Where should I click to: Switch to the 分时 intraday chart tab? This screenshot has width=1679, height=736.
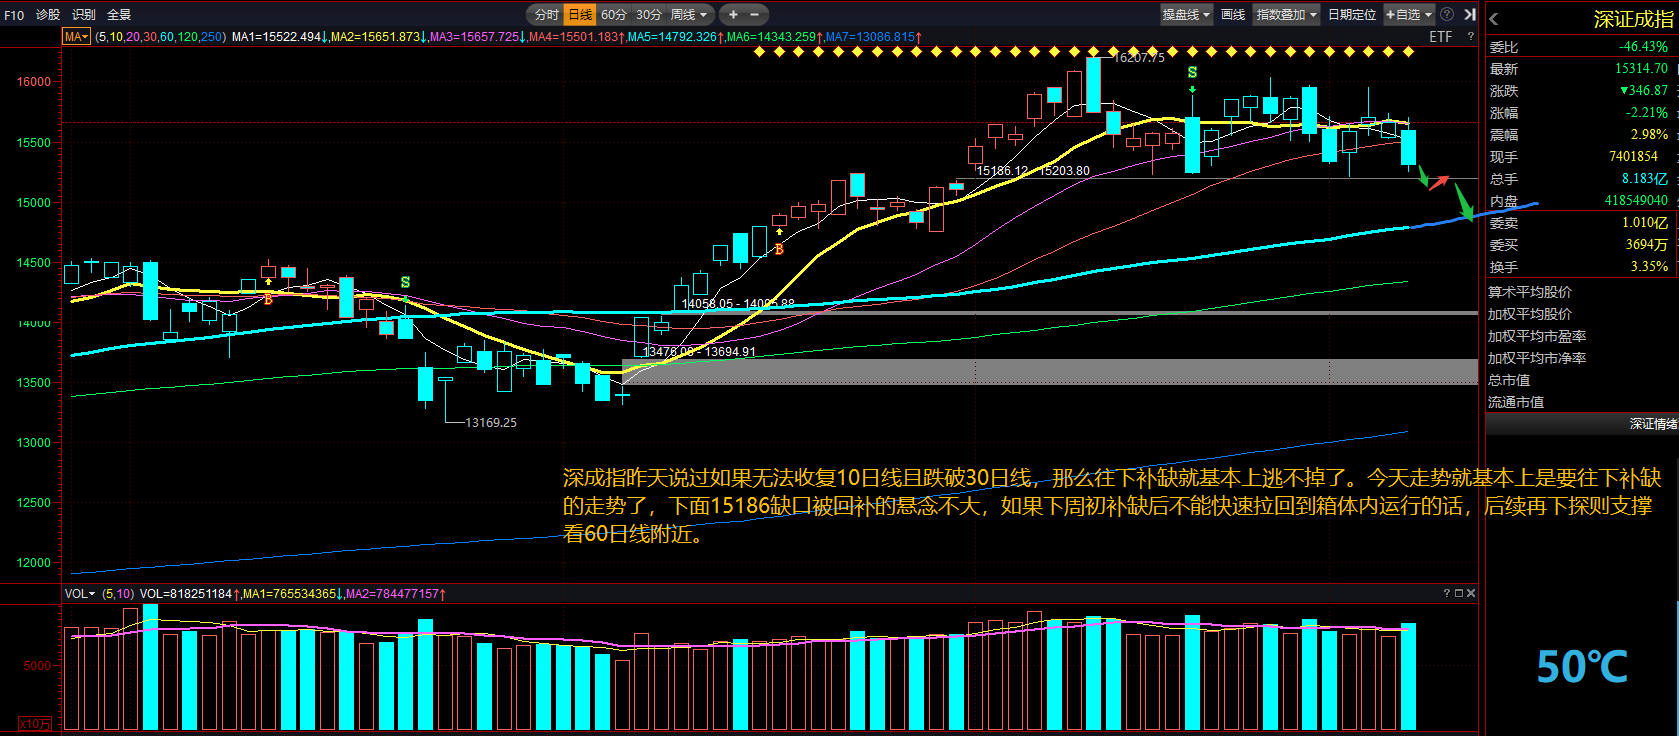(546, 15)
